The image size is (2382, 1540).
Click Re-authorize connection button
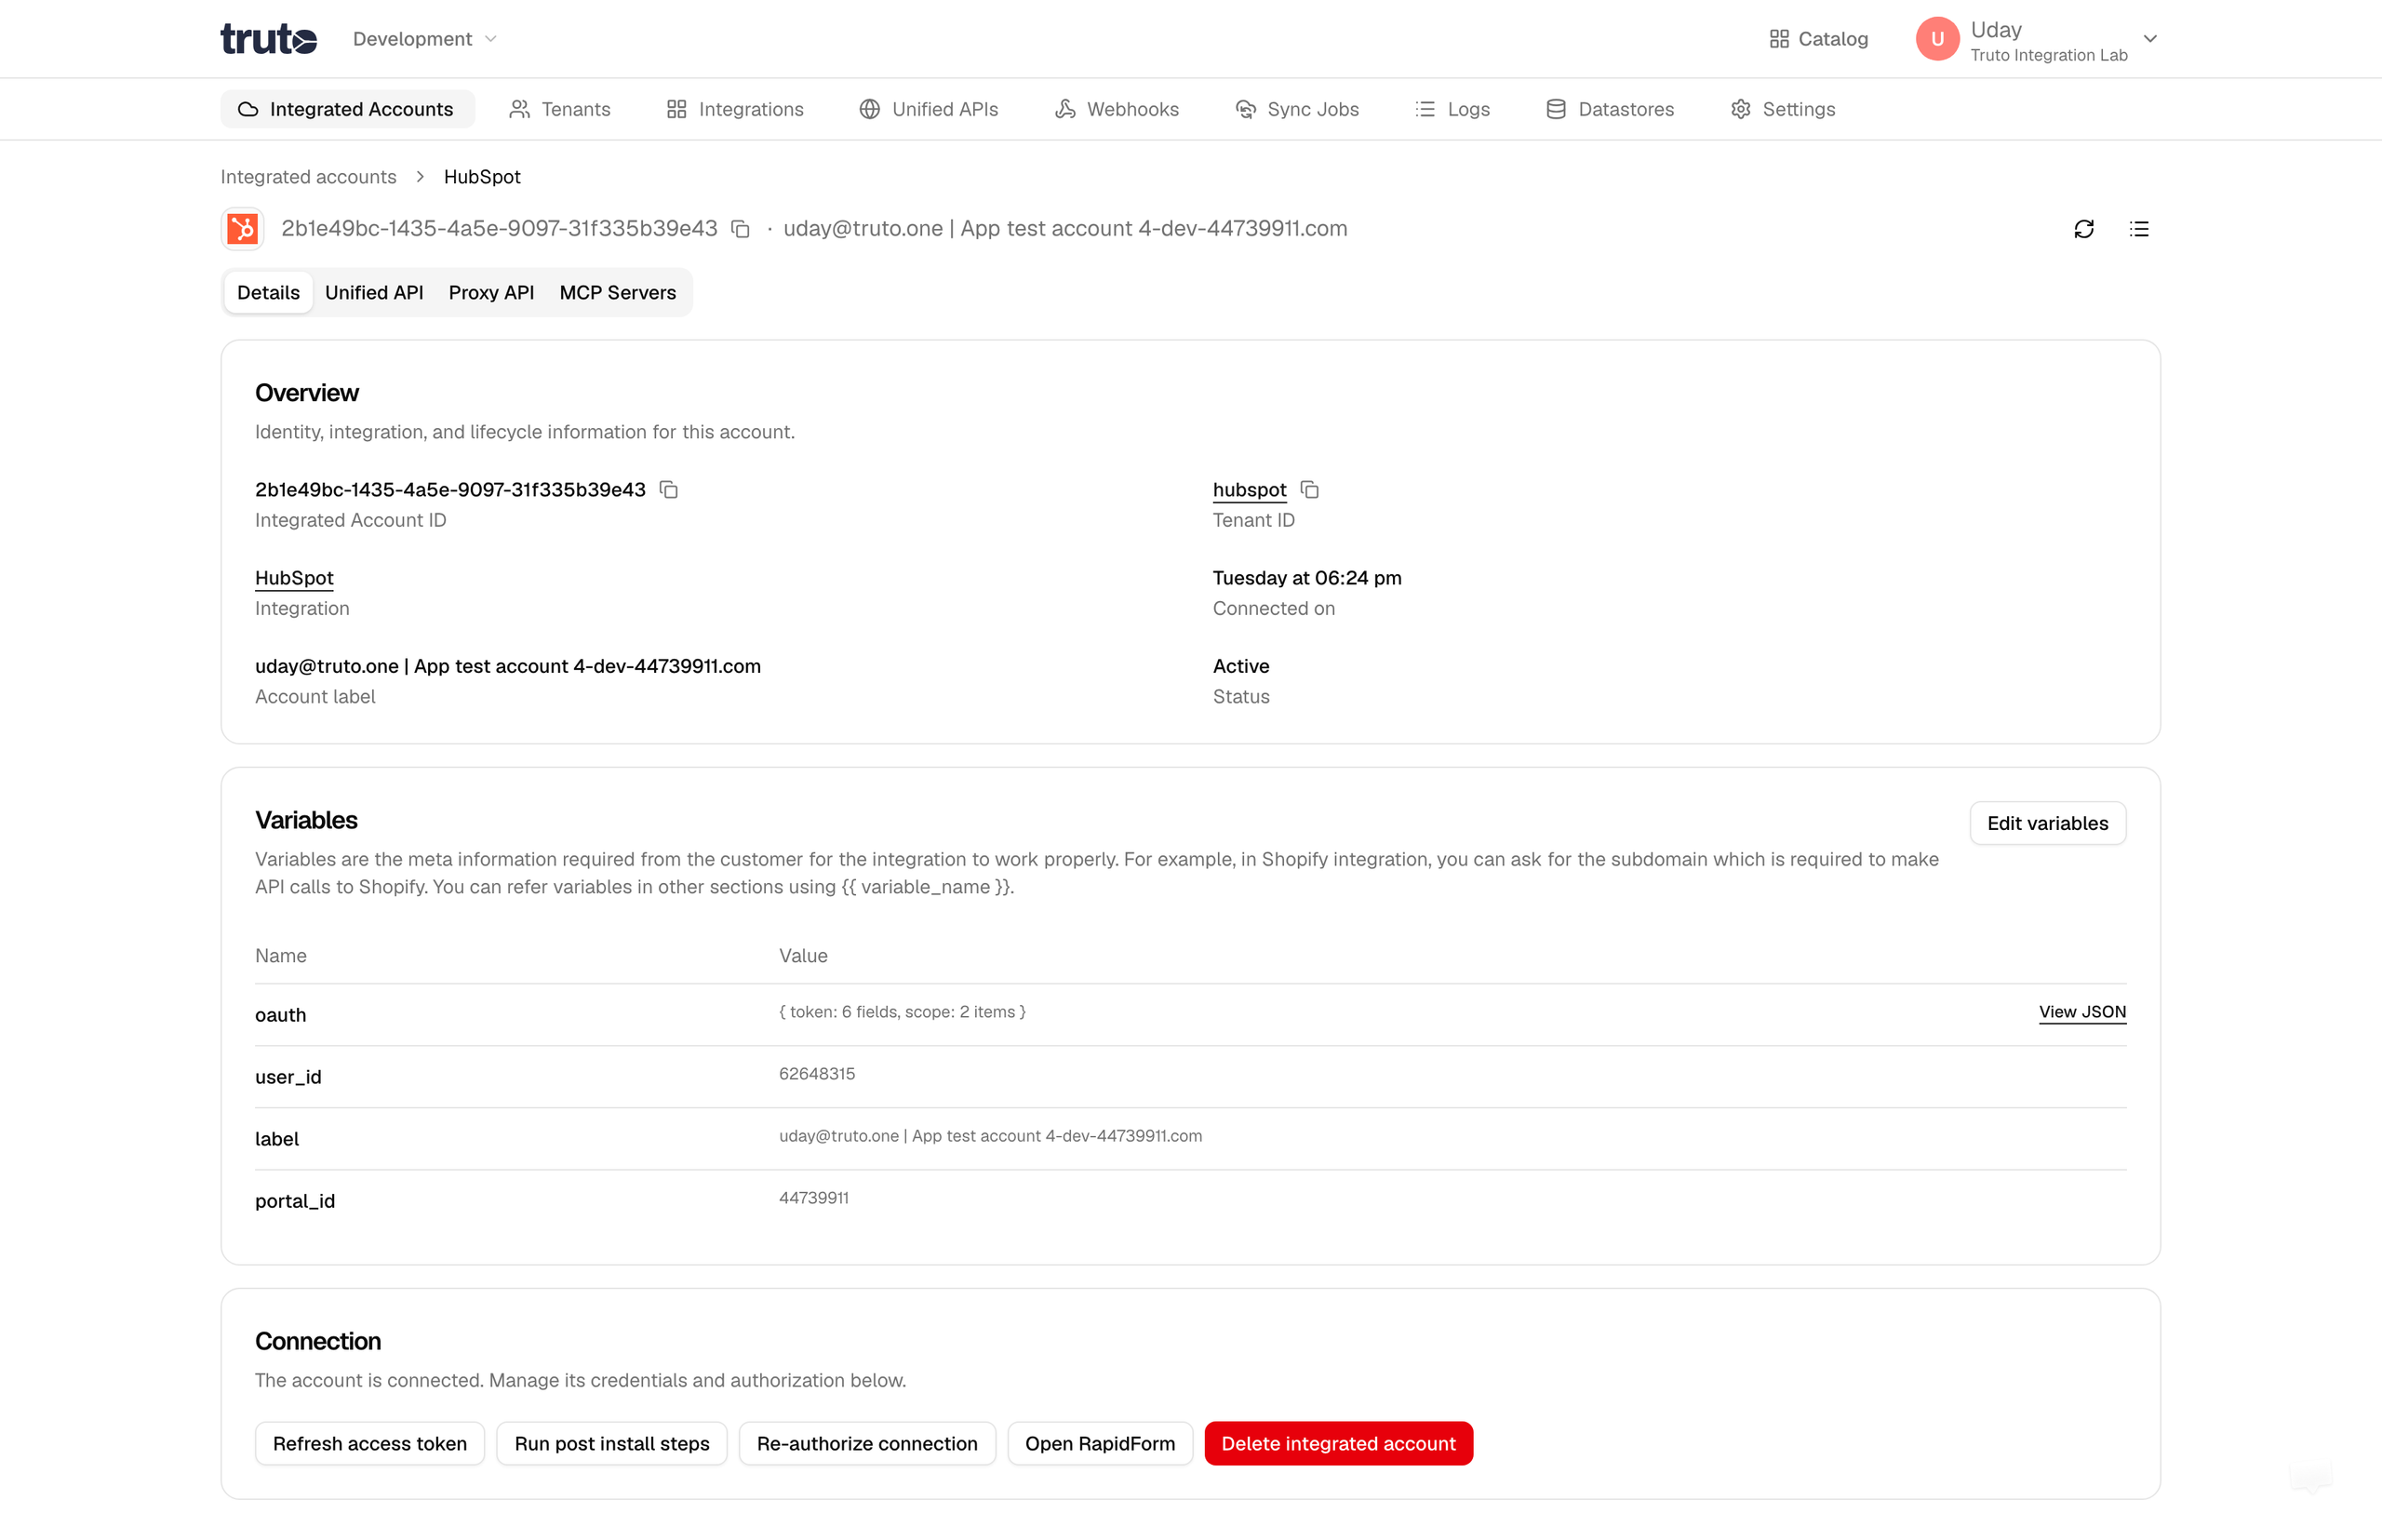[867, 1444]
